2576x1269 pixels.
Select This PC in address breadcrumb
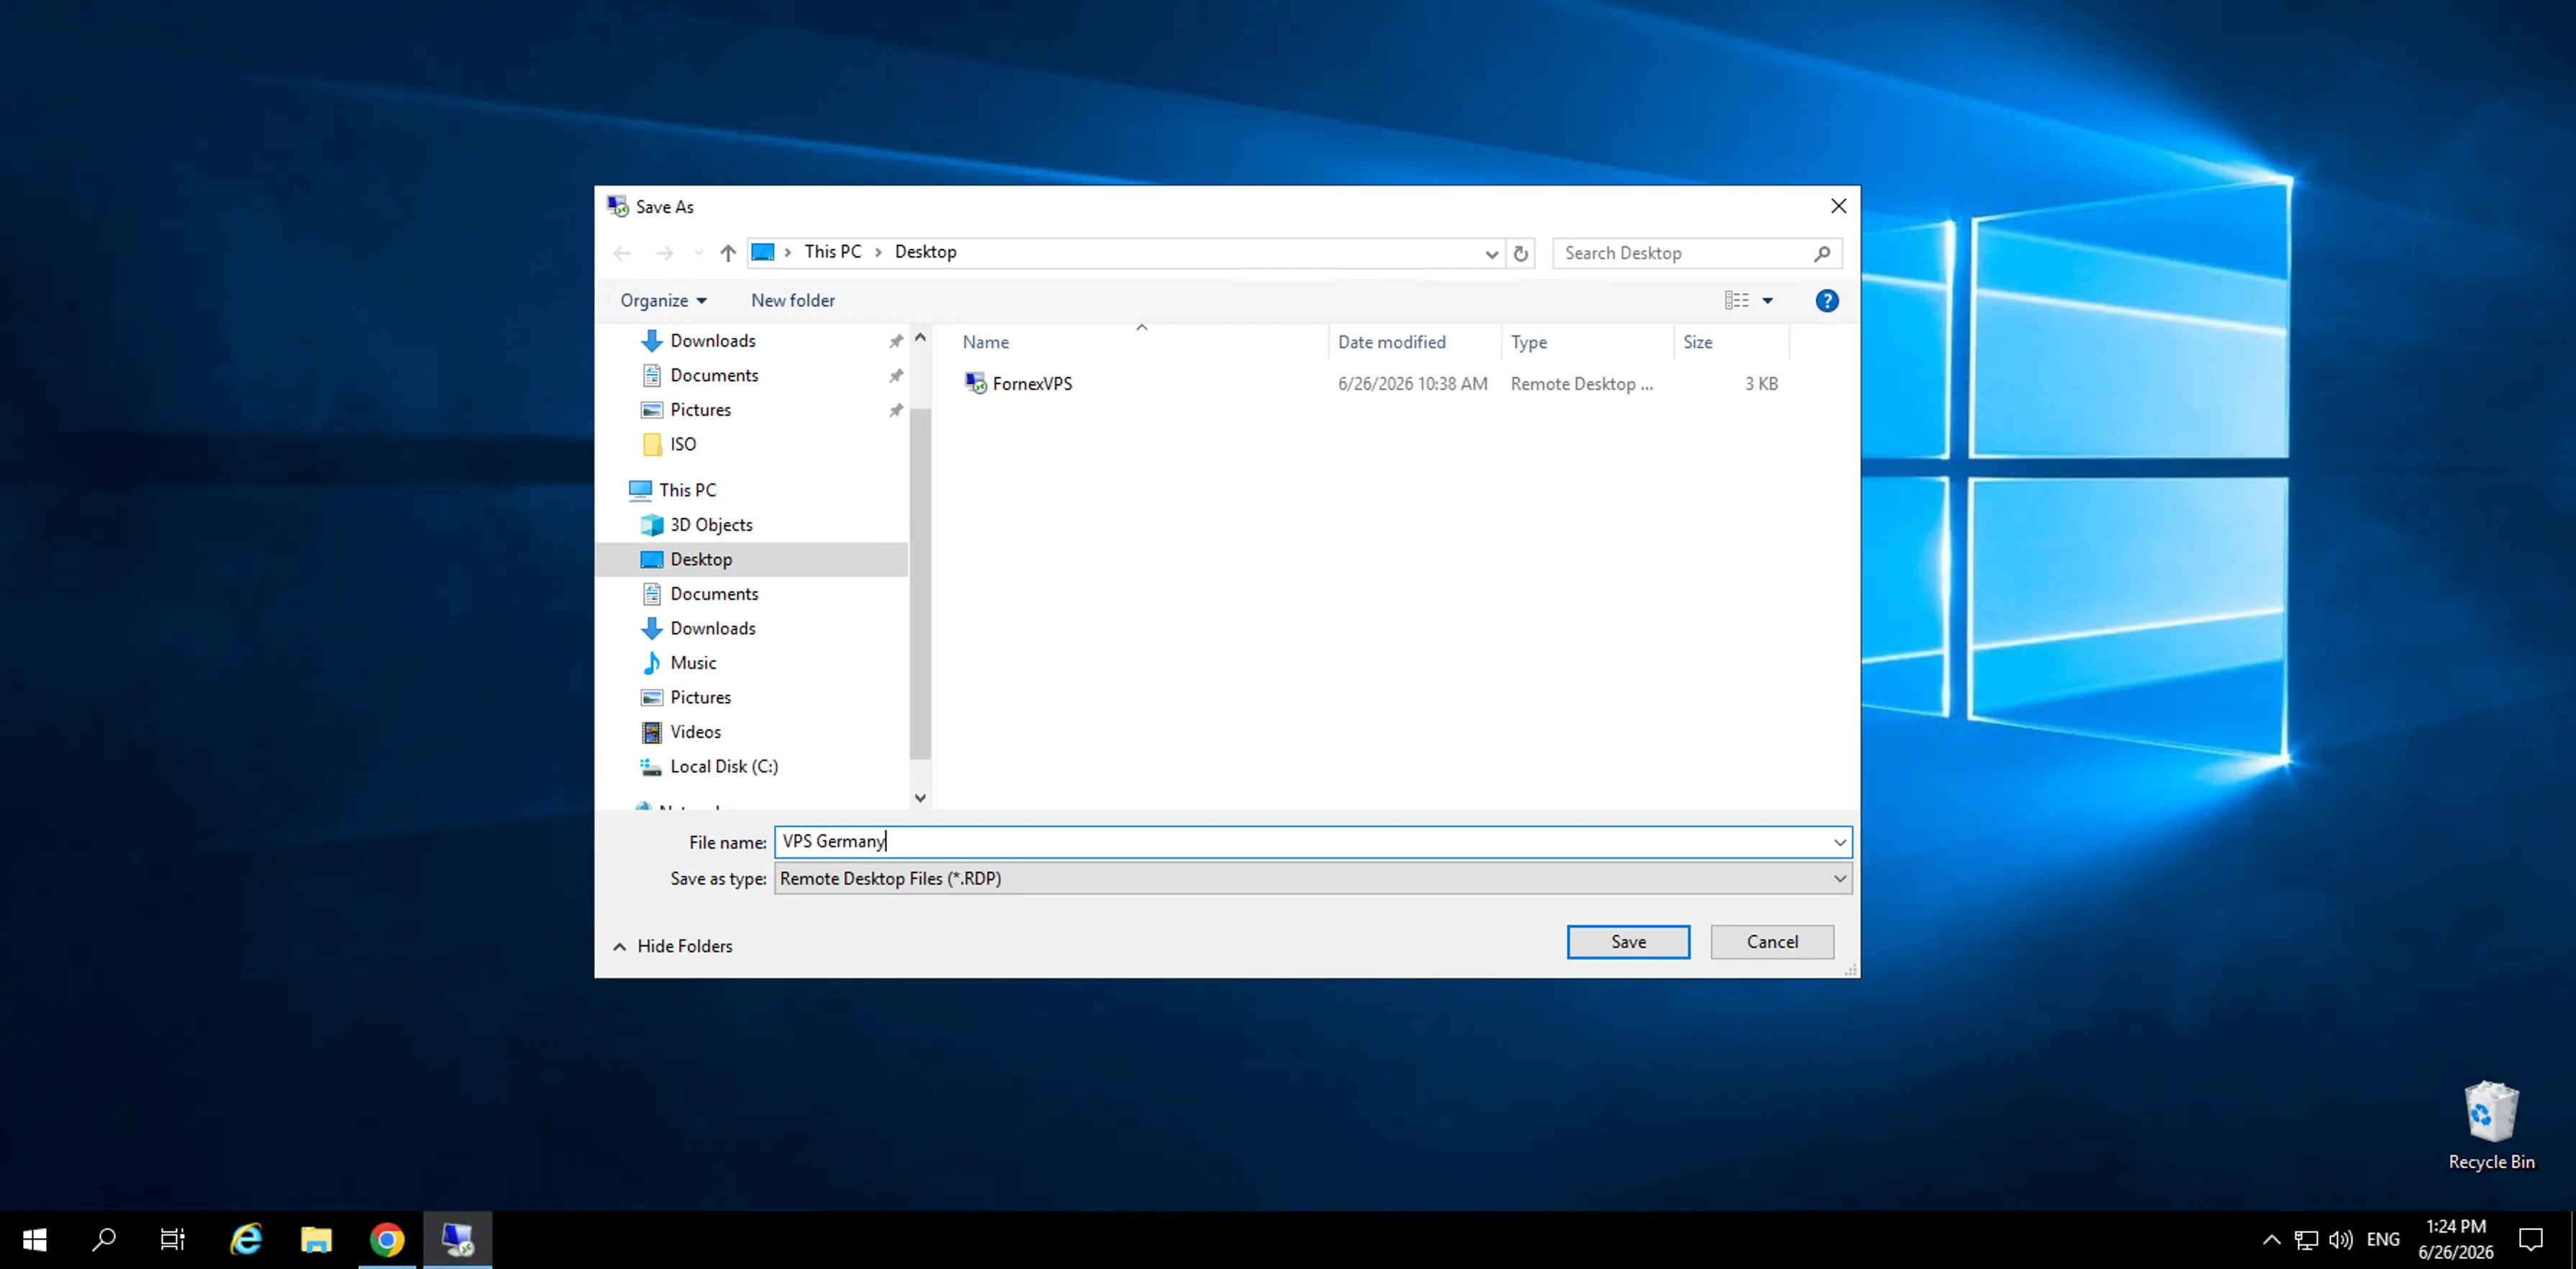pos(832,252)
